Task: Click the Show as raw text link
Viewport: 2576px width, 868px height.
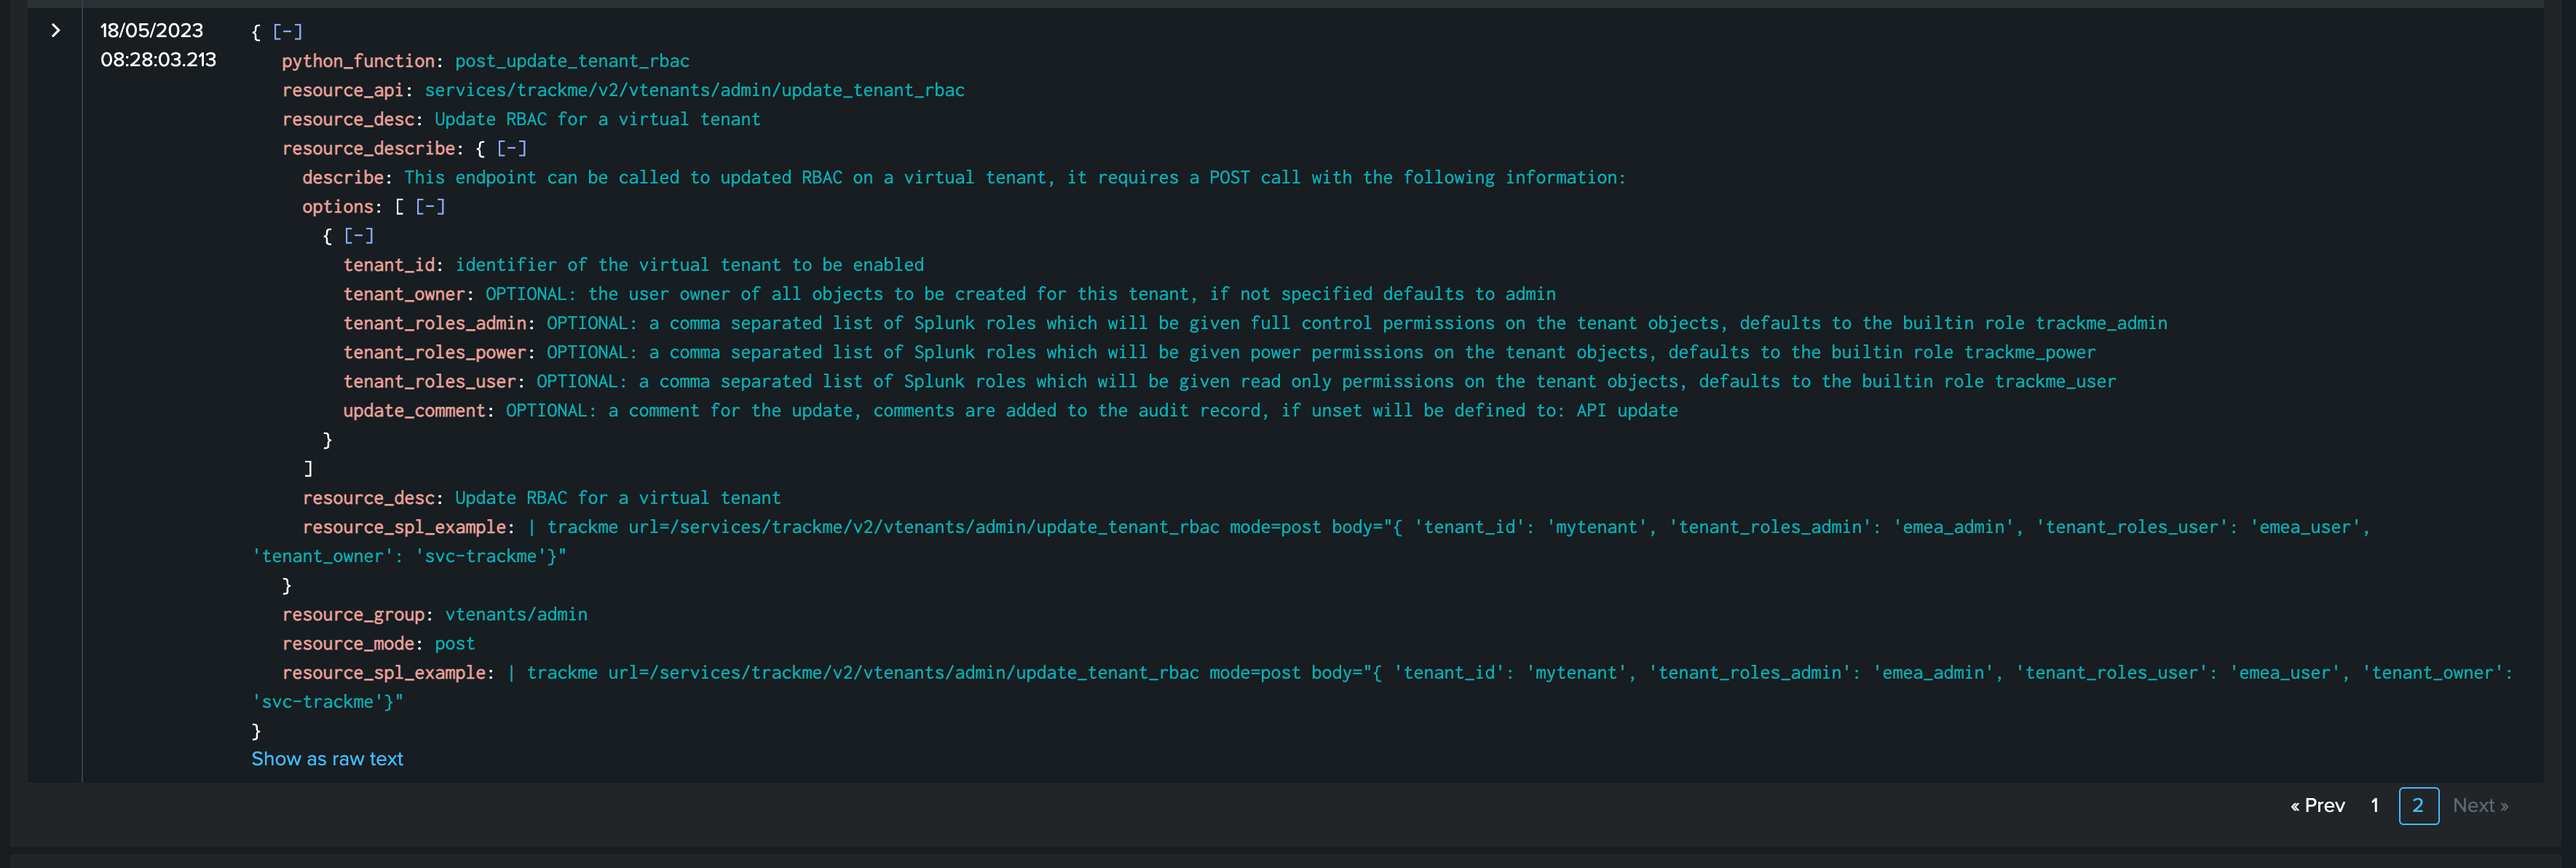Action: coord(327,759)
